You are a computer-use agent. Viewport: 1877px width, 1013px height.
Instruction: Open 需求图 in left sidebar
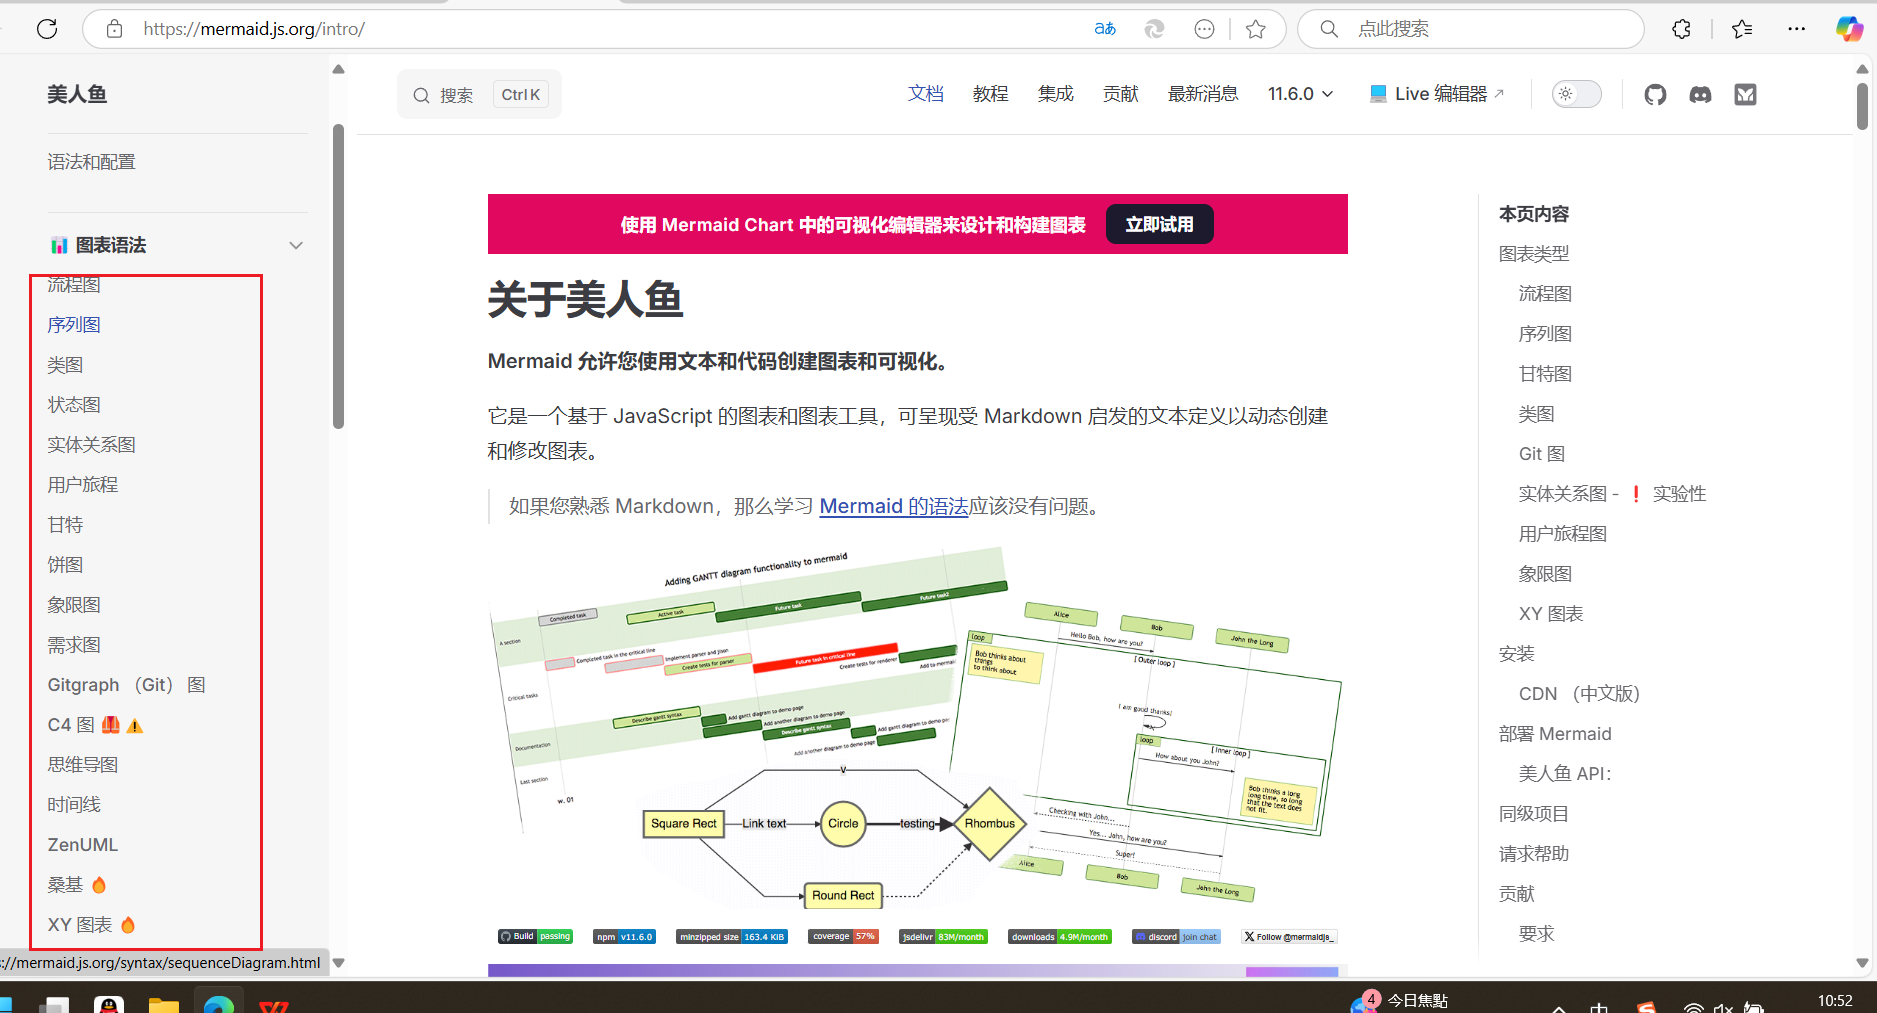(x=74, y=645)
